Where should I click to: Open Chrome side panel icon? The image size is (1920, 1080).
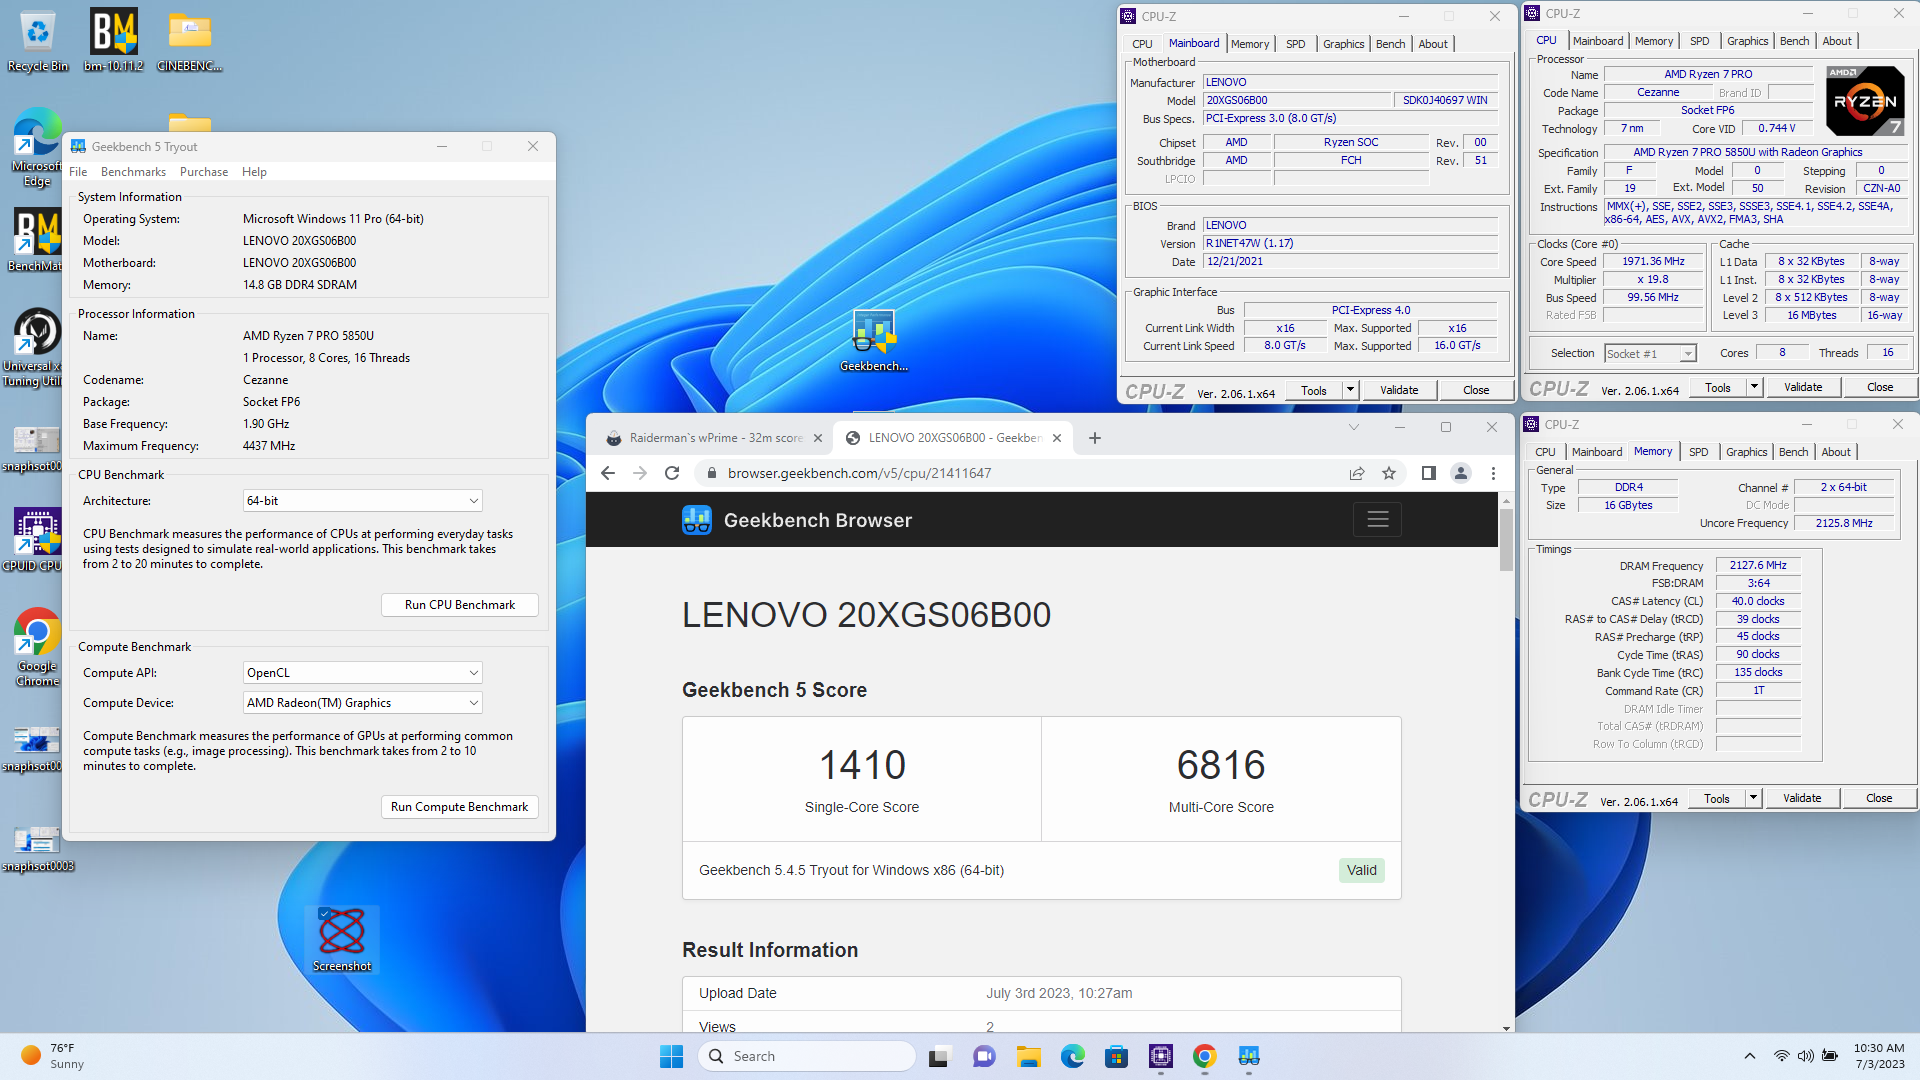1429,473
